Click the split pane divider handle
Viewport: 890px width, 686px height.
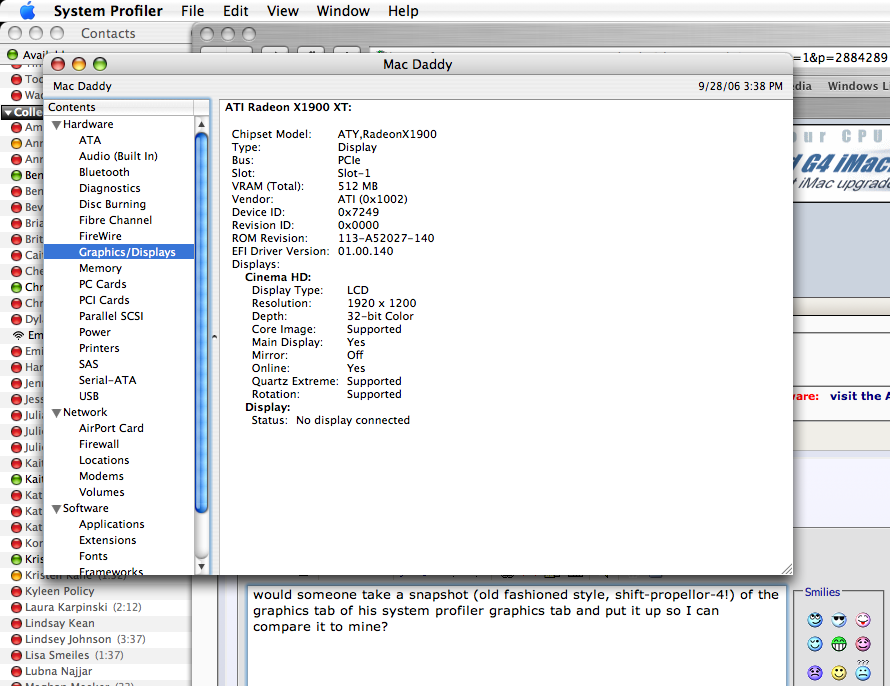[215, 337]
